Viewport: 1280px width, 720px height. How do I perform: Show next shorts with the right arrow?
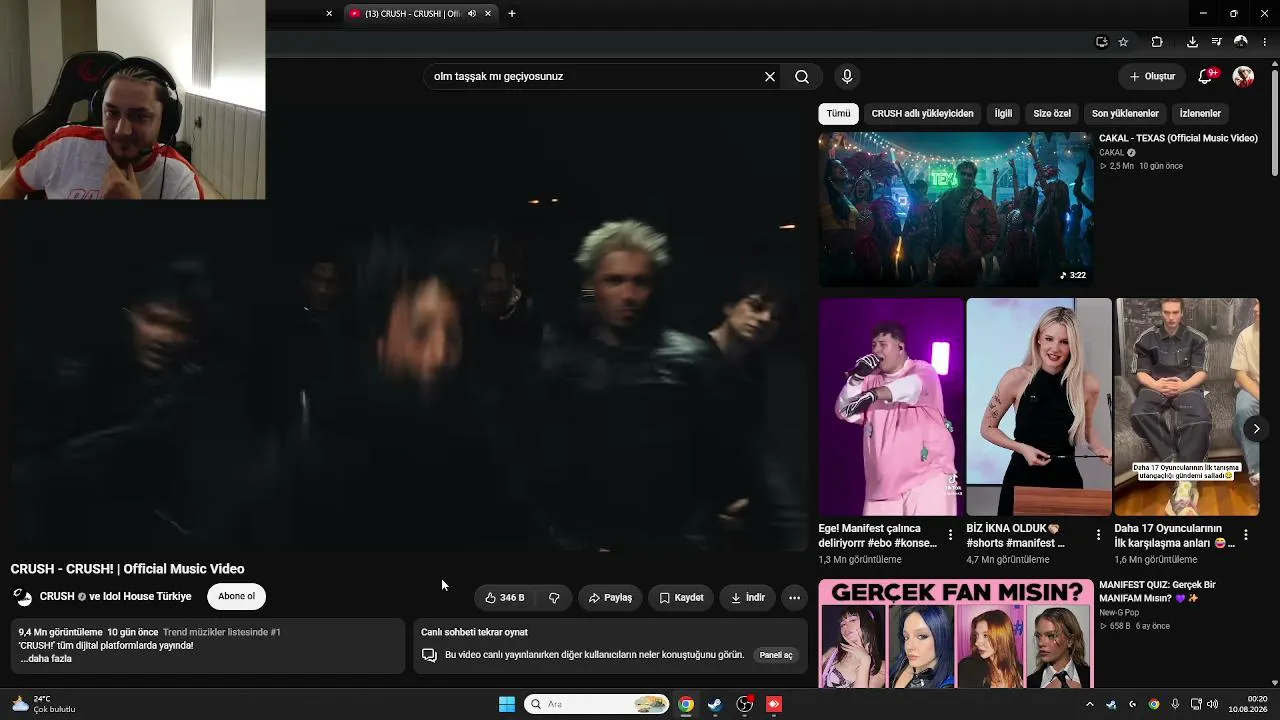click(1256, 429)
